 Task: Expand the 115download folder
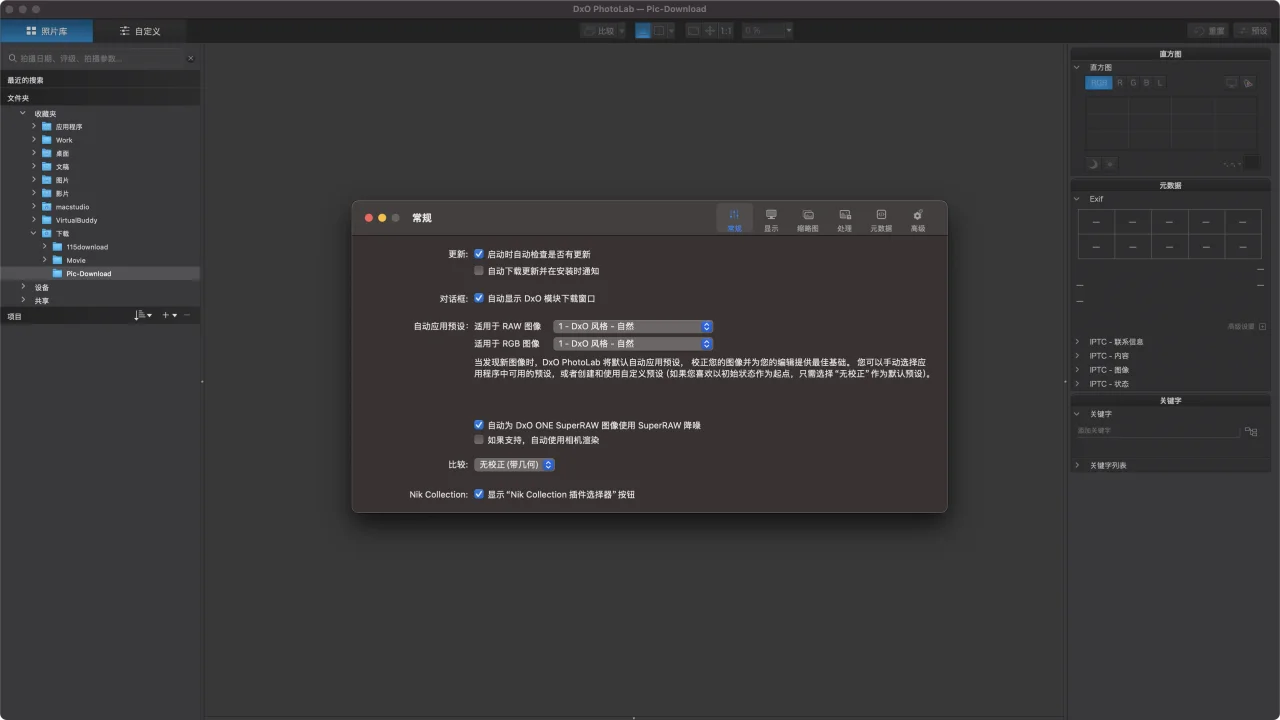44,246
